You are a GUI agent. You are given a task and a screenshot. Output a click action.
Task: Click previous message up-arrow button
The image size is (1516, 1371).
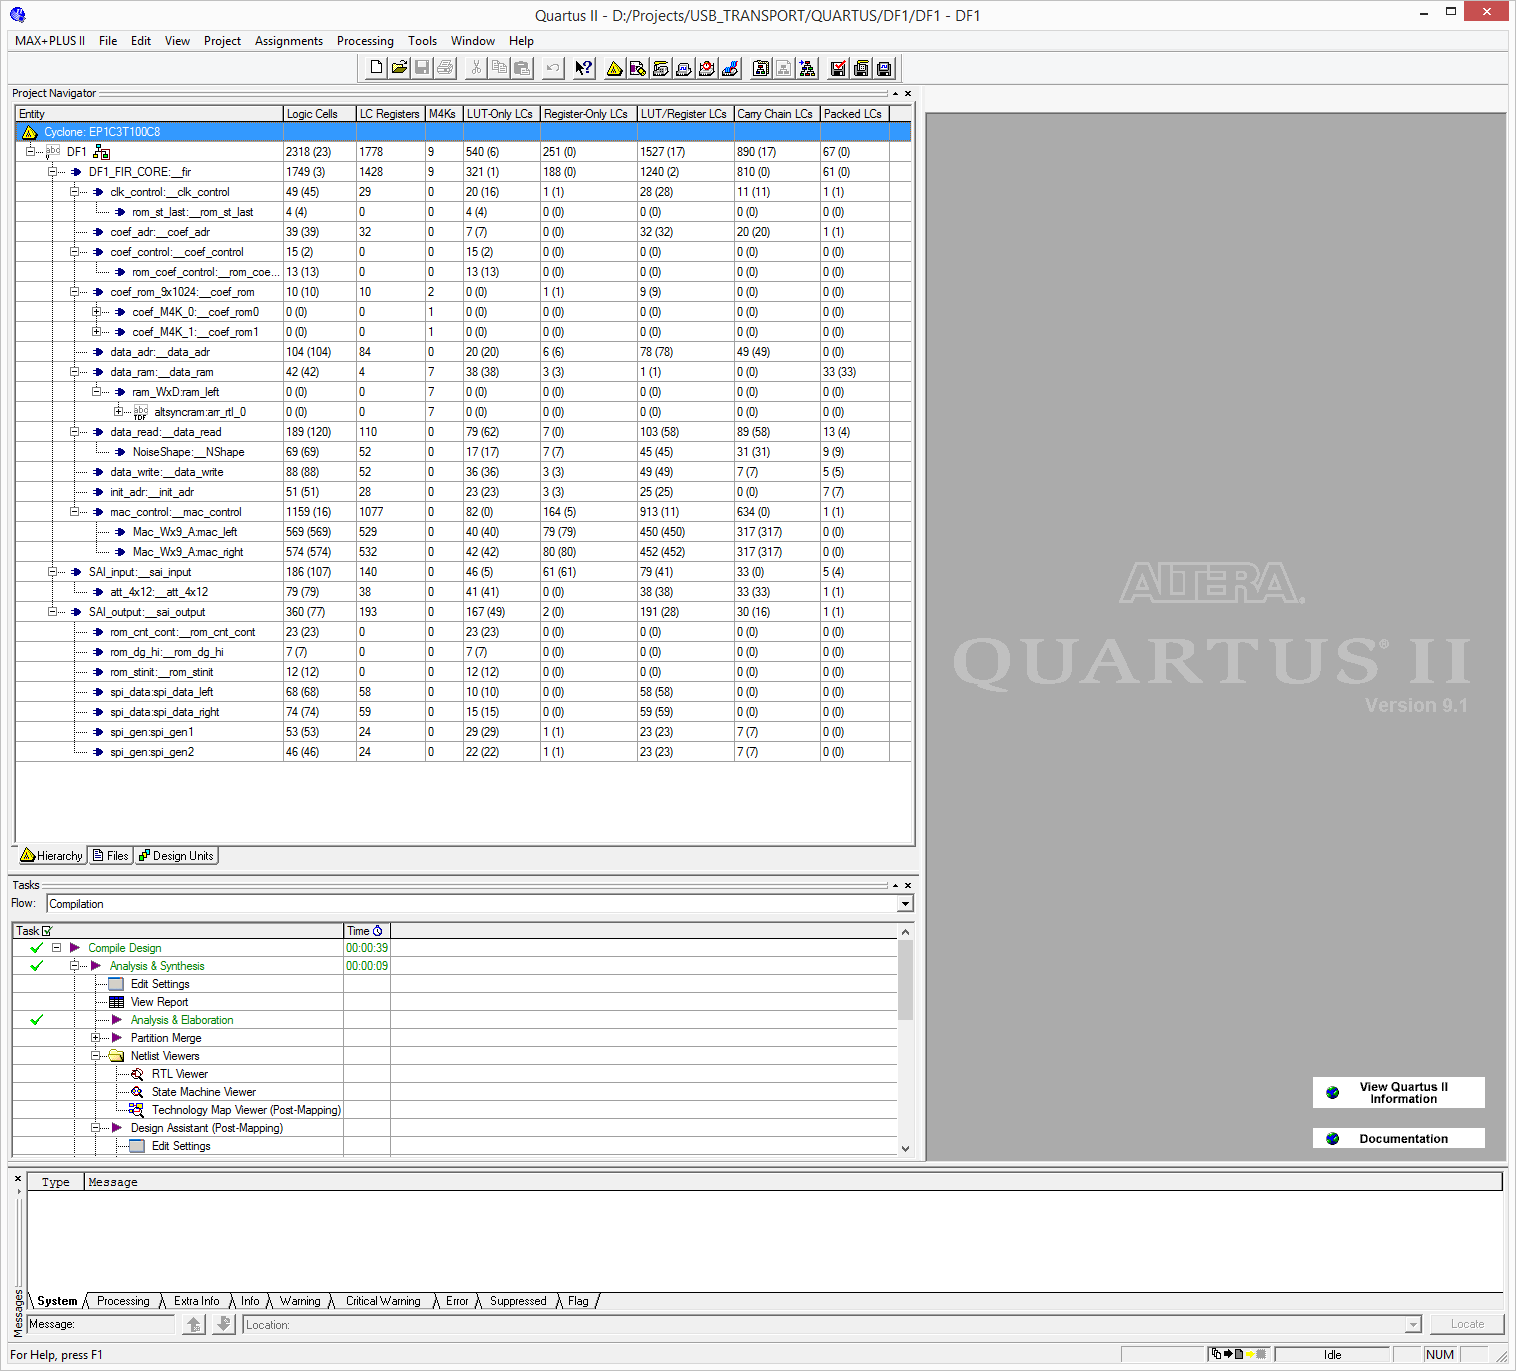pyautogui.click(x=194, y=1324)
